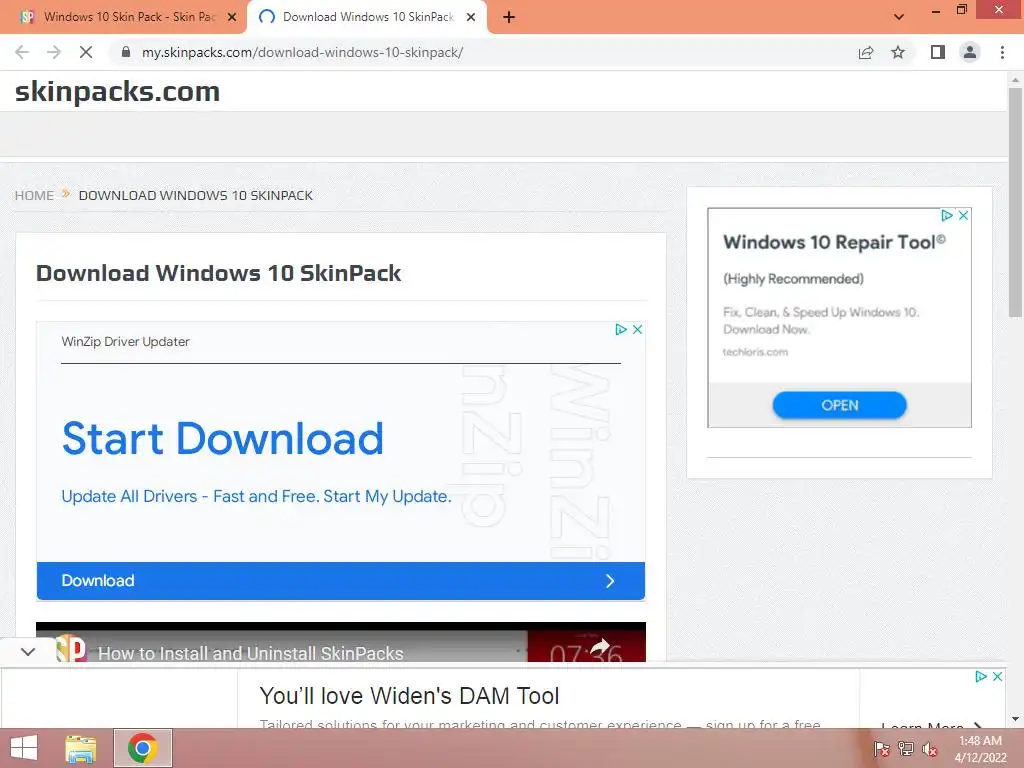Screen dimensions: 1024x768
Task: Click the Start Download ad headline
Action: point(223,438)
